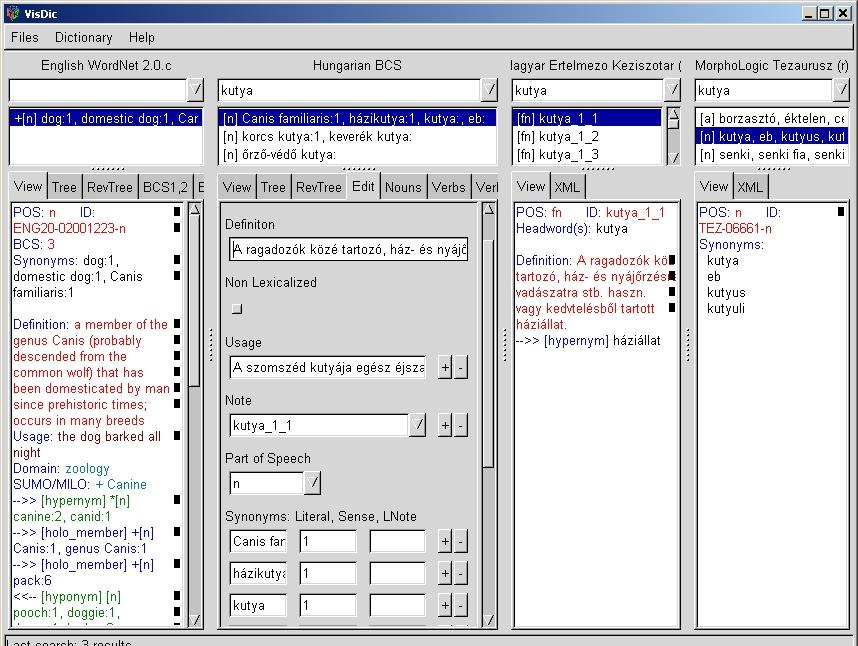Image resolution: width=858 pixels, height=646 pixels.
Task: Switch to Tree tab in Hungarian BCS
Action: [273, 187]
